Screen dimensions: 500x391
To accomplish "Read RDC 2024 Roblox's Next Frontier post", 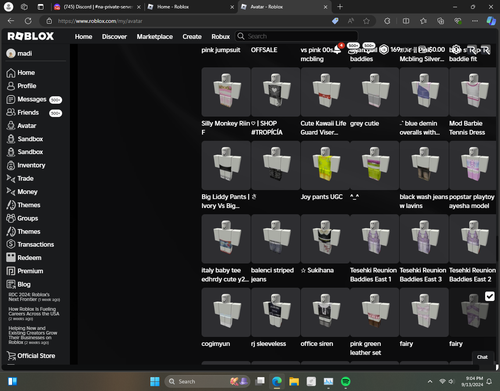I will pyautogui.click(x=34, y=297).
